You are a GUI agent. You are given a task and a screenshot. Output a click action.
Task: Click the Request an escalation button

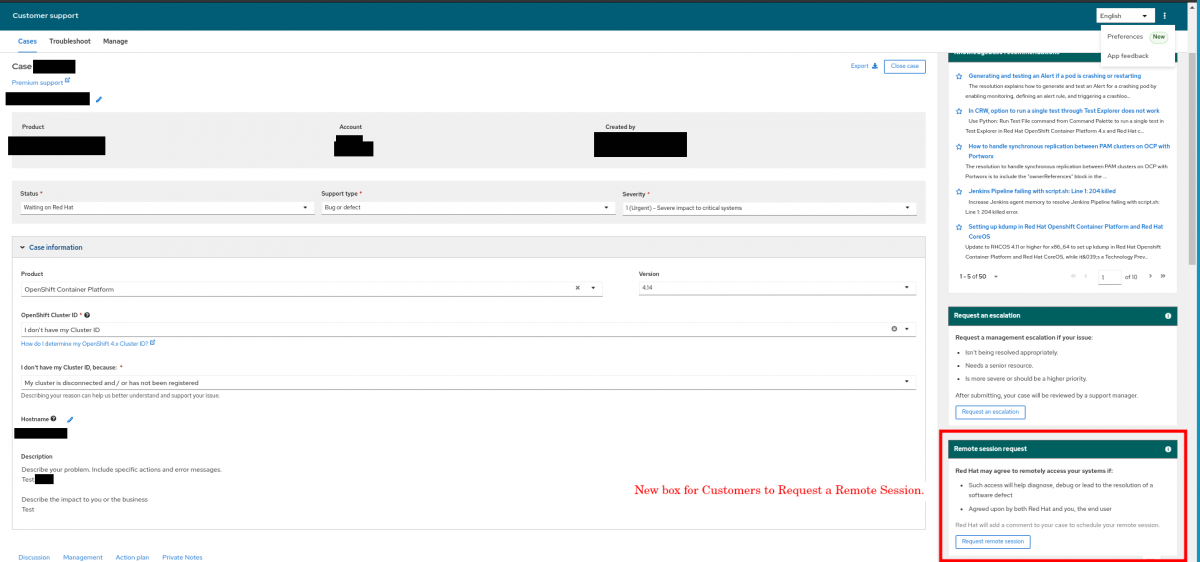(x=990, y=412)
